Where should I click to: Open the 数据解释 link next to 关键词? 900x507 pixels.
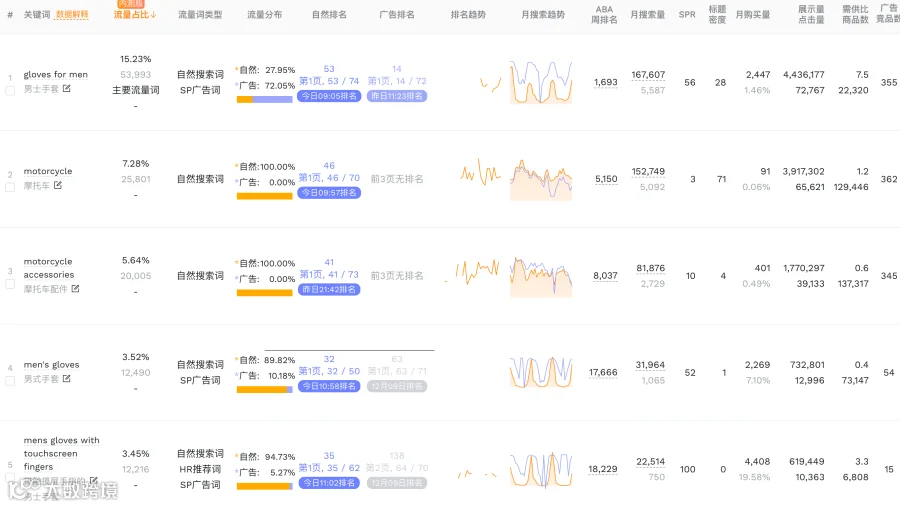point(72,14)
